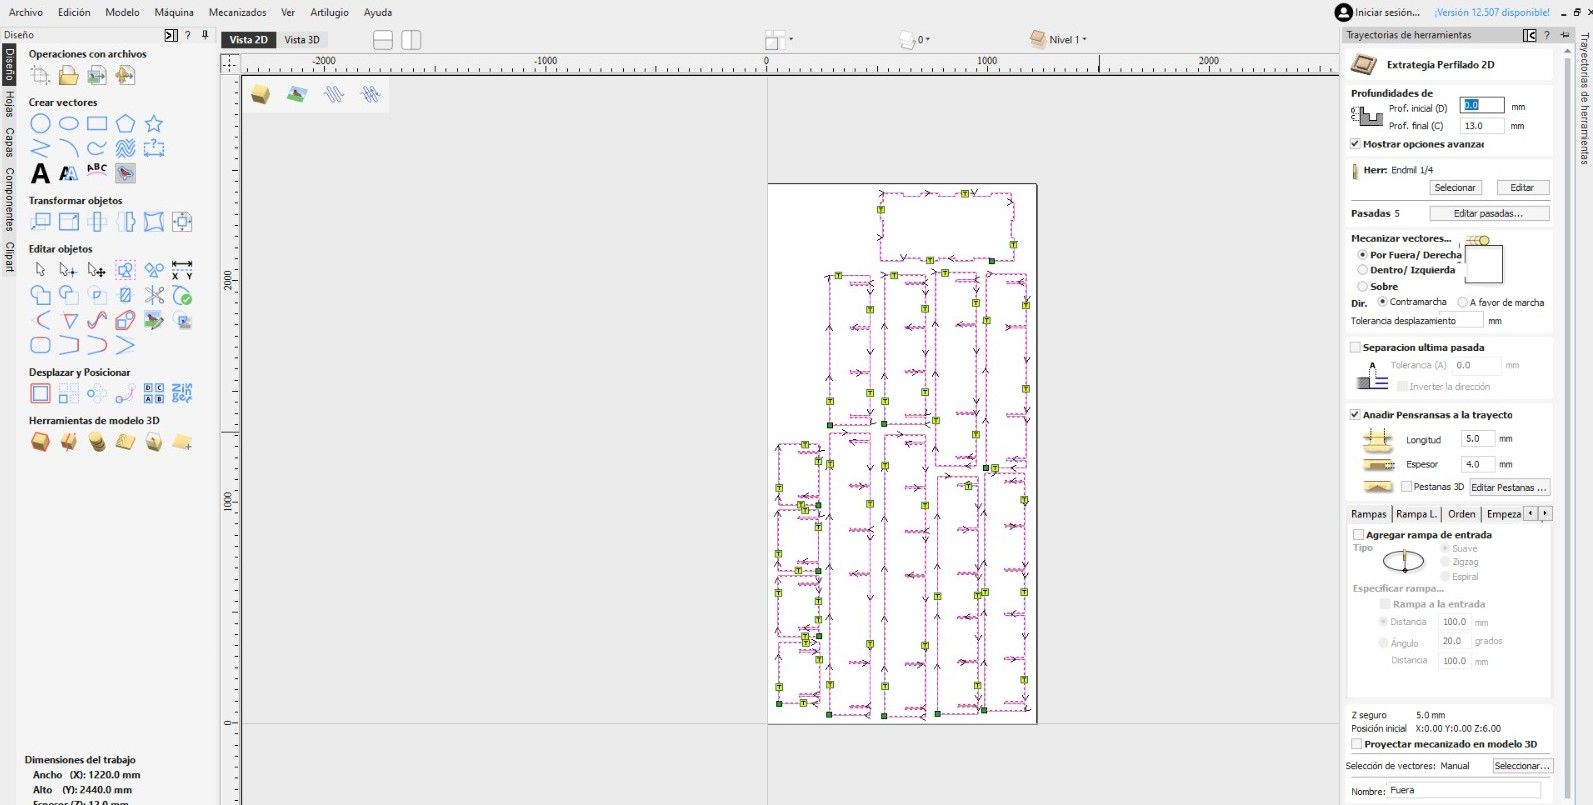Click Editar pasadas... button
This screenshot has width=1593, height=805.
(1488, 213)
